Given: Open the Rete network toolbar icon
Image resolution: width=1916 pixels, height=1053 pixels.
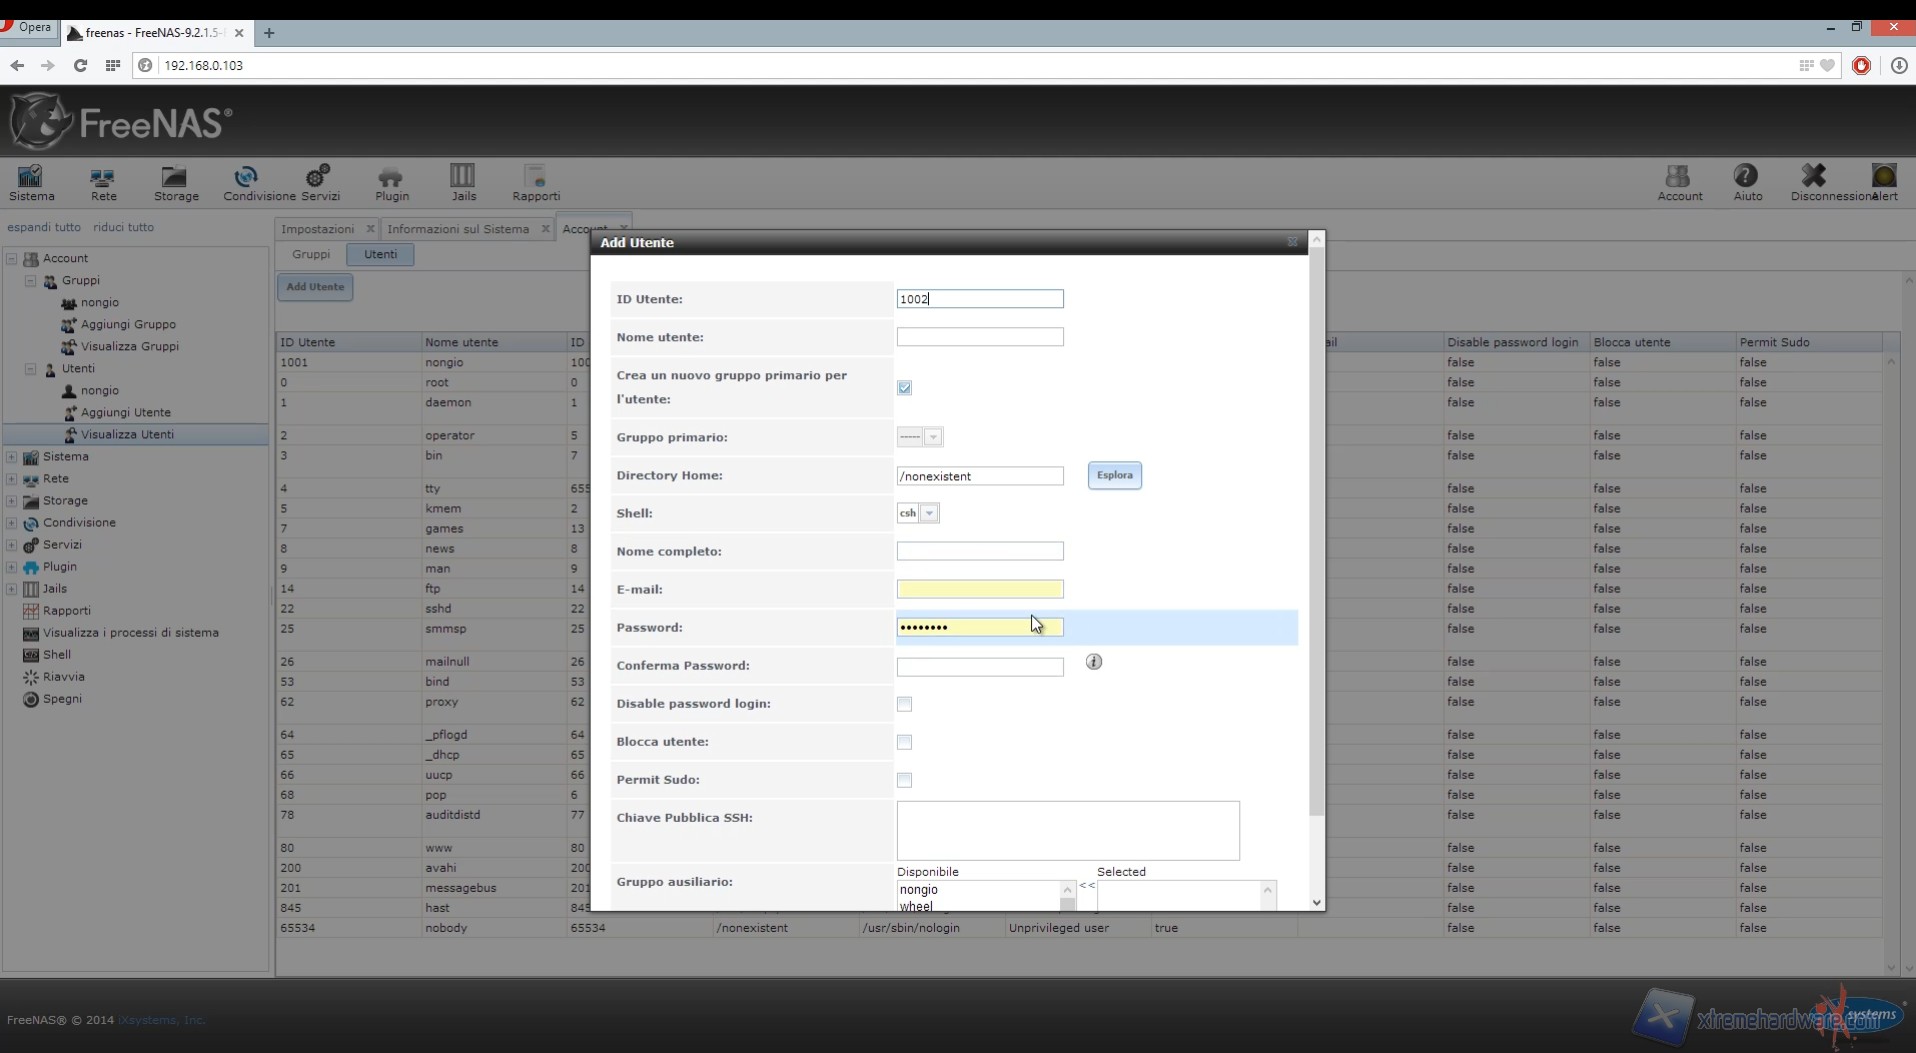Looking at the screenshot, I should [x=103, y=183].
